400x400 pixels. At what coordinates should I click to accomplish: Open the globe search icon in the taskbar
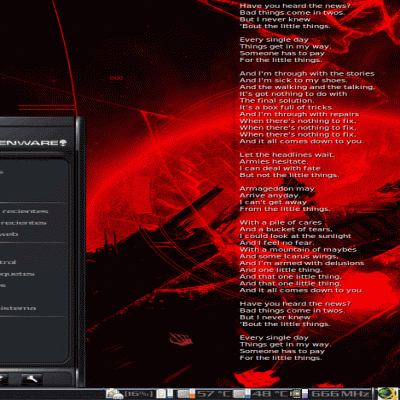pos(387,394)
